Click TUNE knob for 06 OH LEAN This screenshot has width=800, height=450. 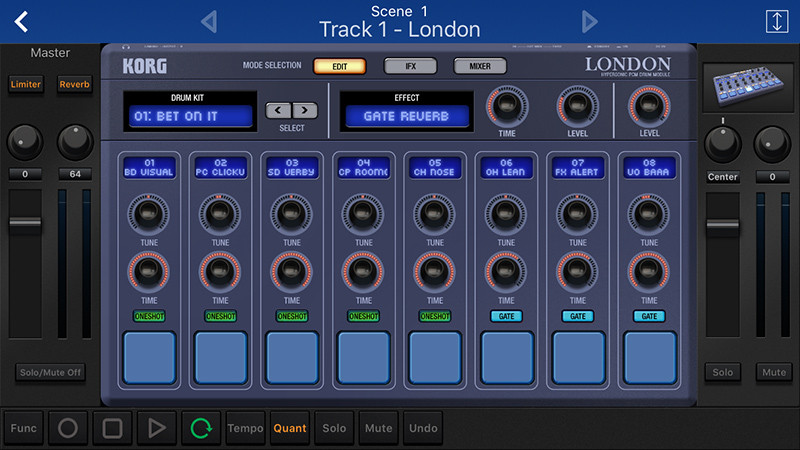[x=506, y=213]
